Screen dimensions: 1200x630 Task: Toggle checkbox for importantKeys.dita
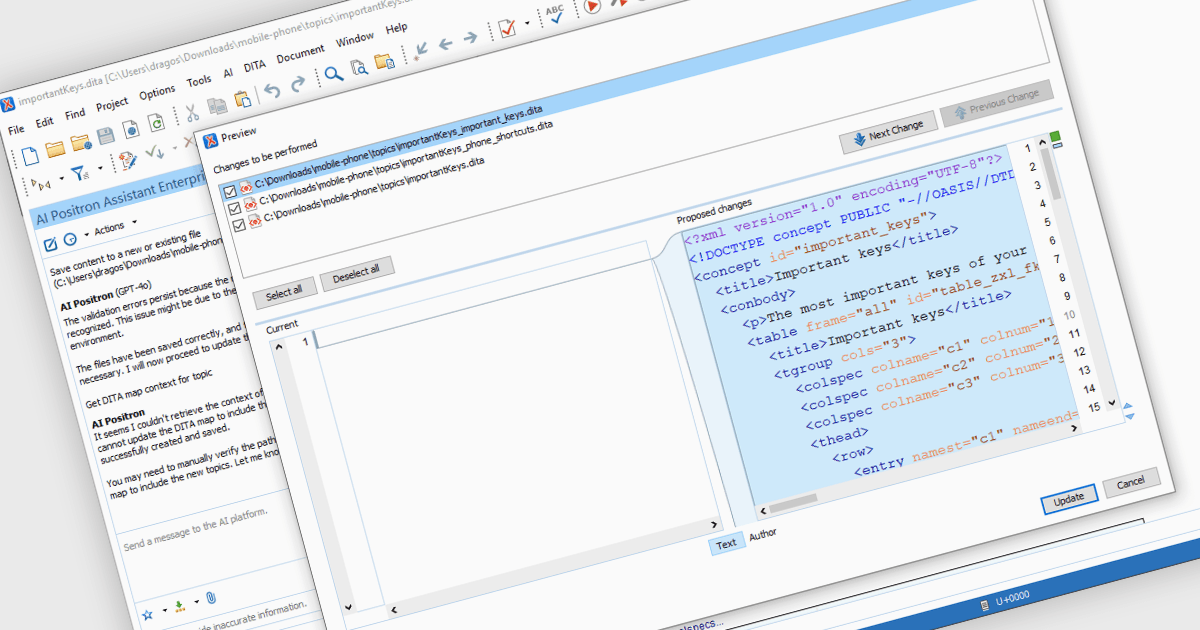239,225
